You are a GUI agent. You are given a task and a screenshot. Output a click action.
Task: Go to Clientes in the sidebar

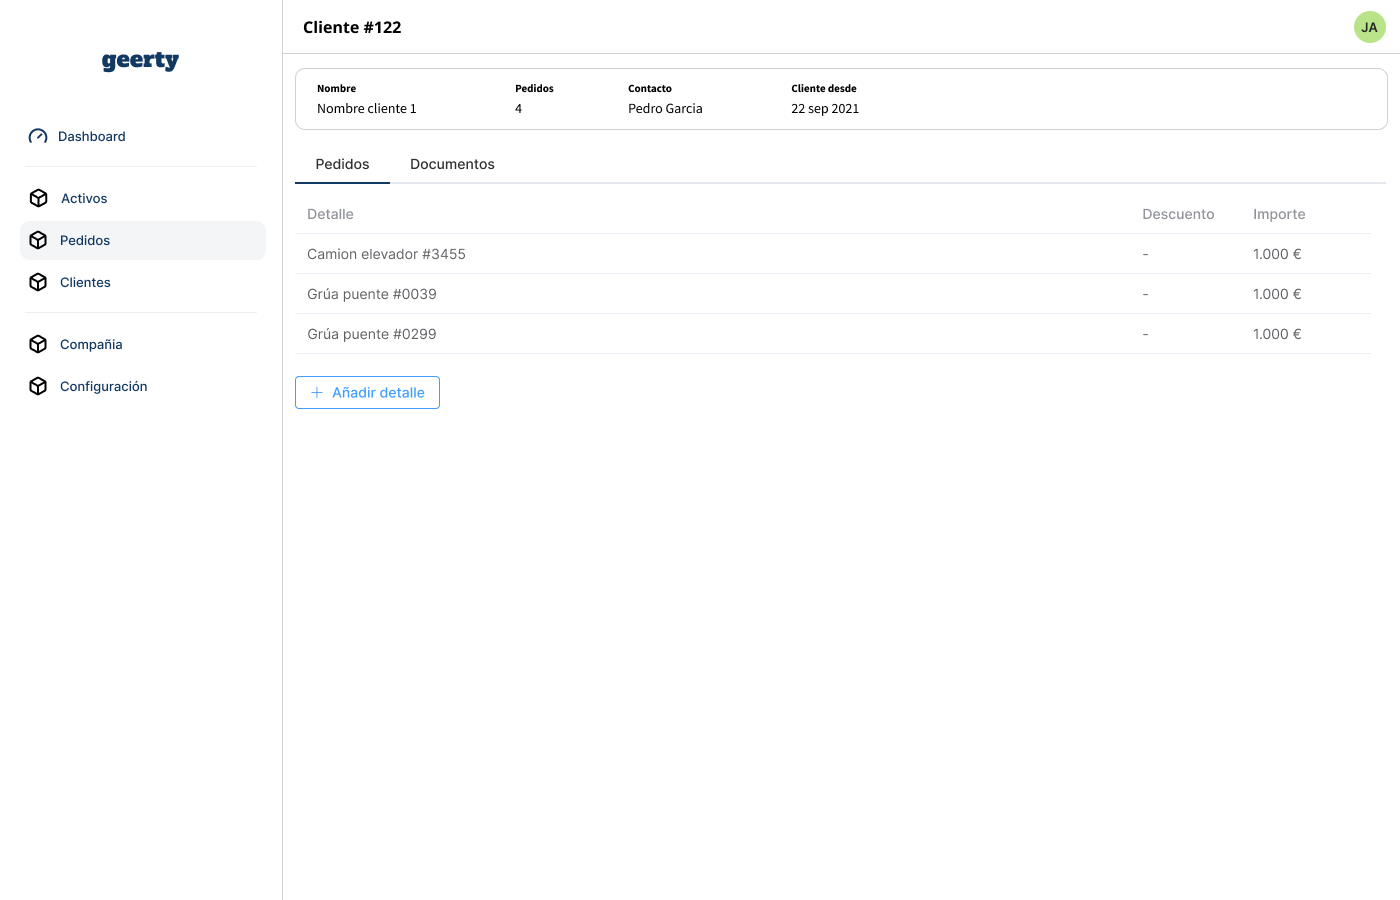pyautogui.click(x=85, y=283)
